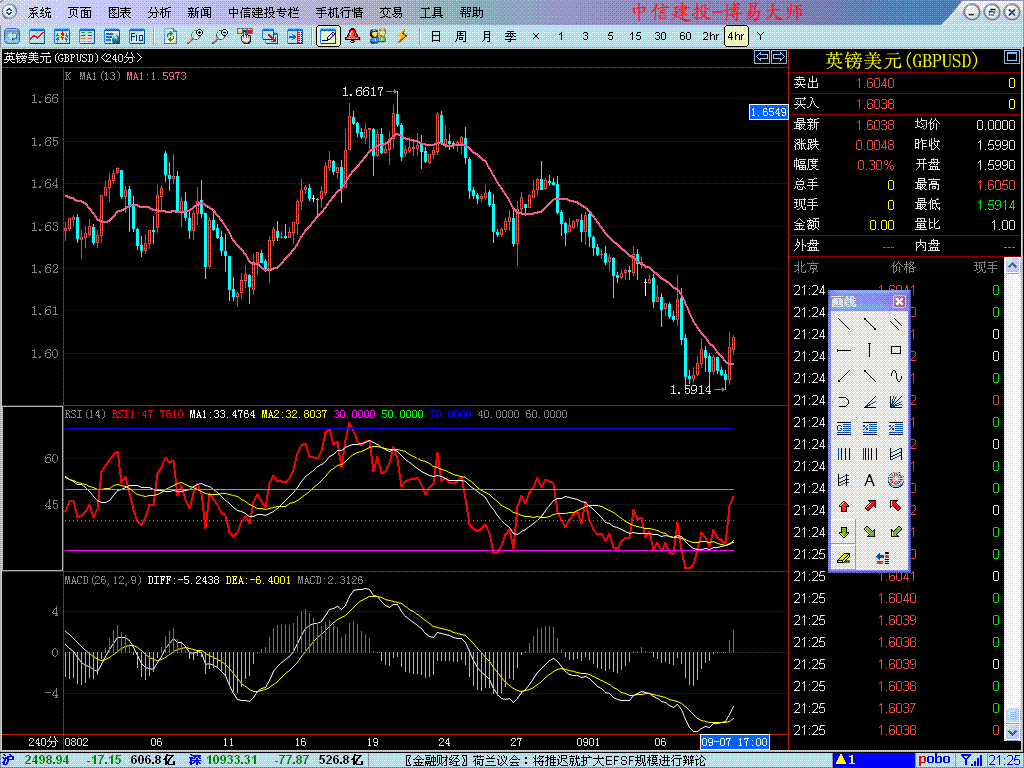Select the horizontal line drawing tool
This screenshot has height=768, width=1024.
click(844, 350)
